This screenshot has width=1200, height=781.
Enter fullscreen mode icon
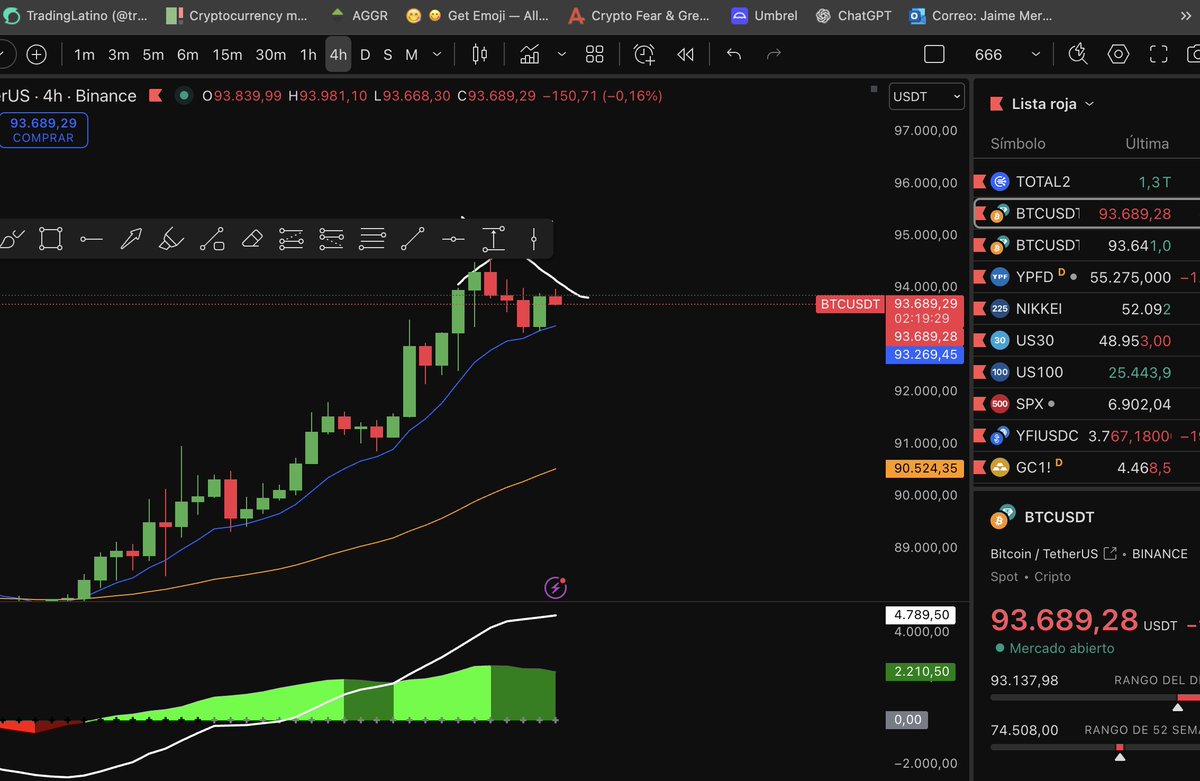(x=1158, y=55)
